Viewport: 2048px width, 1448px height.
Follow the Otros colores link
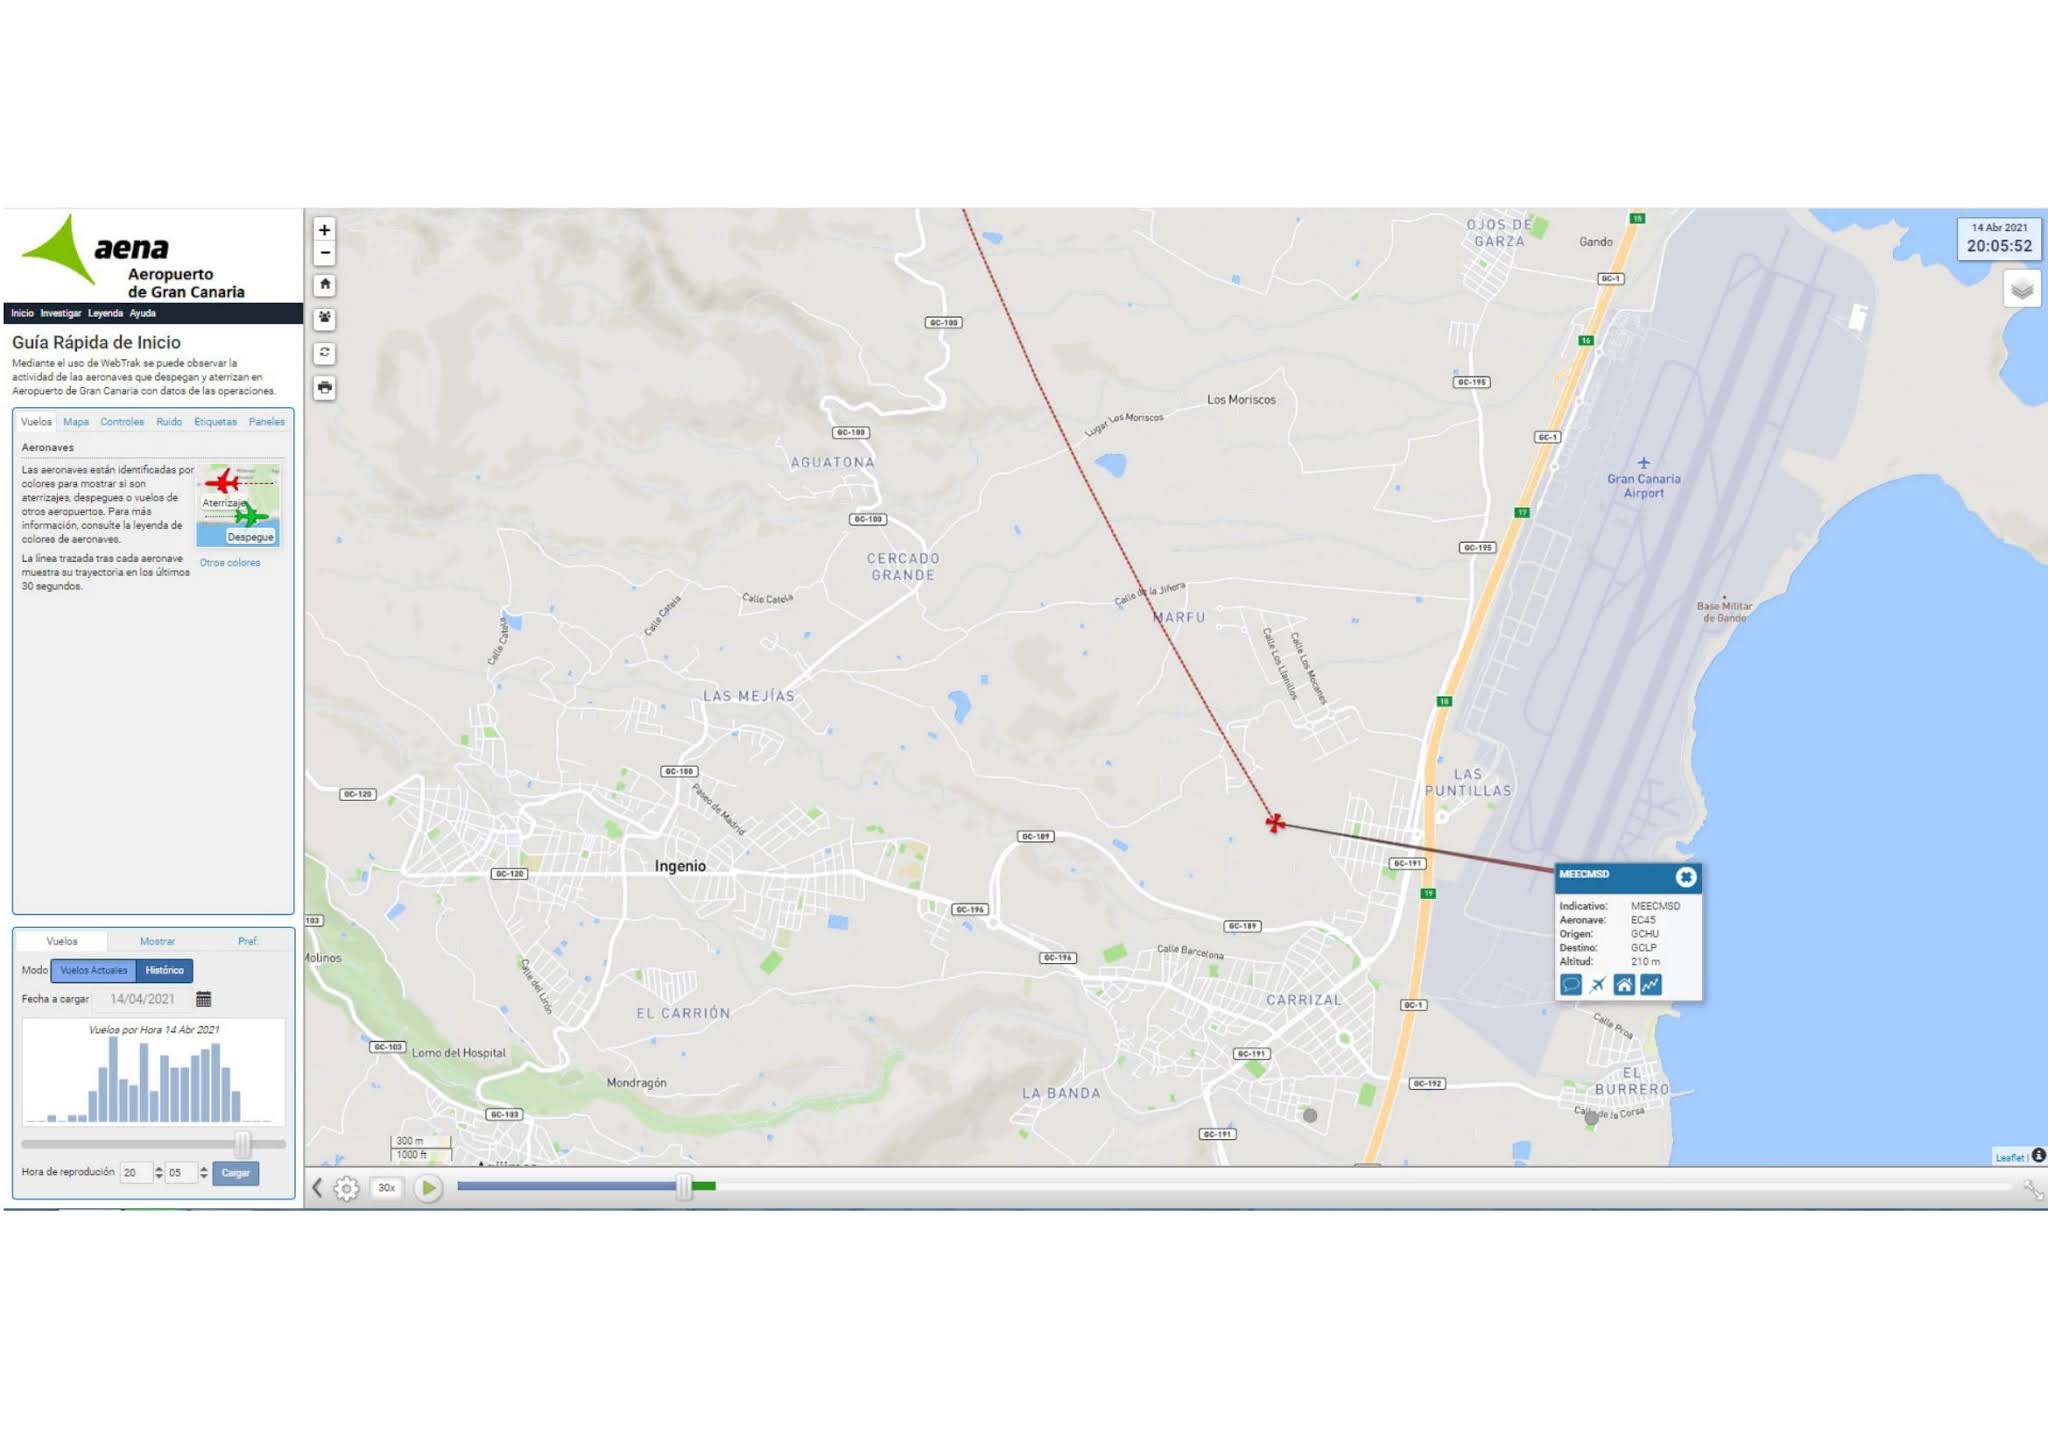(x=230, y=563)
